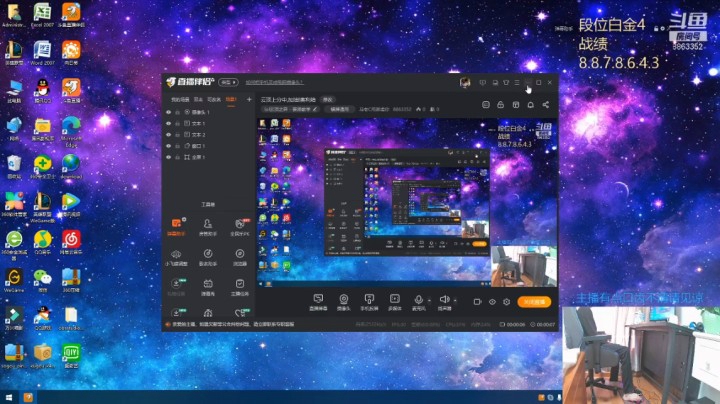This screenshot has width=720, height=404.
Task: Toggle visibility of the 全屏 1 source
Action: (x=169, y=157)
